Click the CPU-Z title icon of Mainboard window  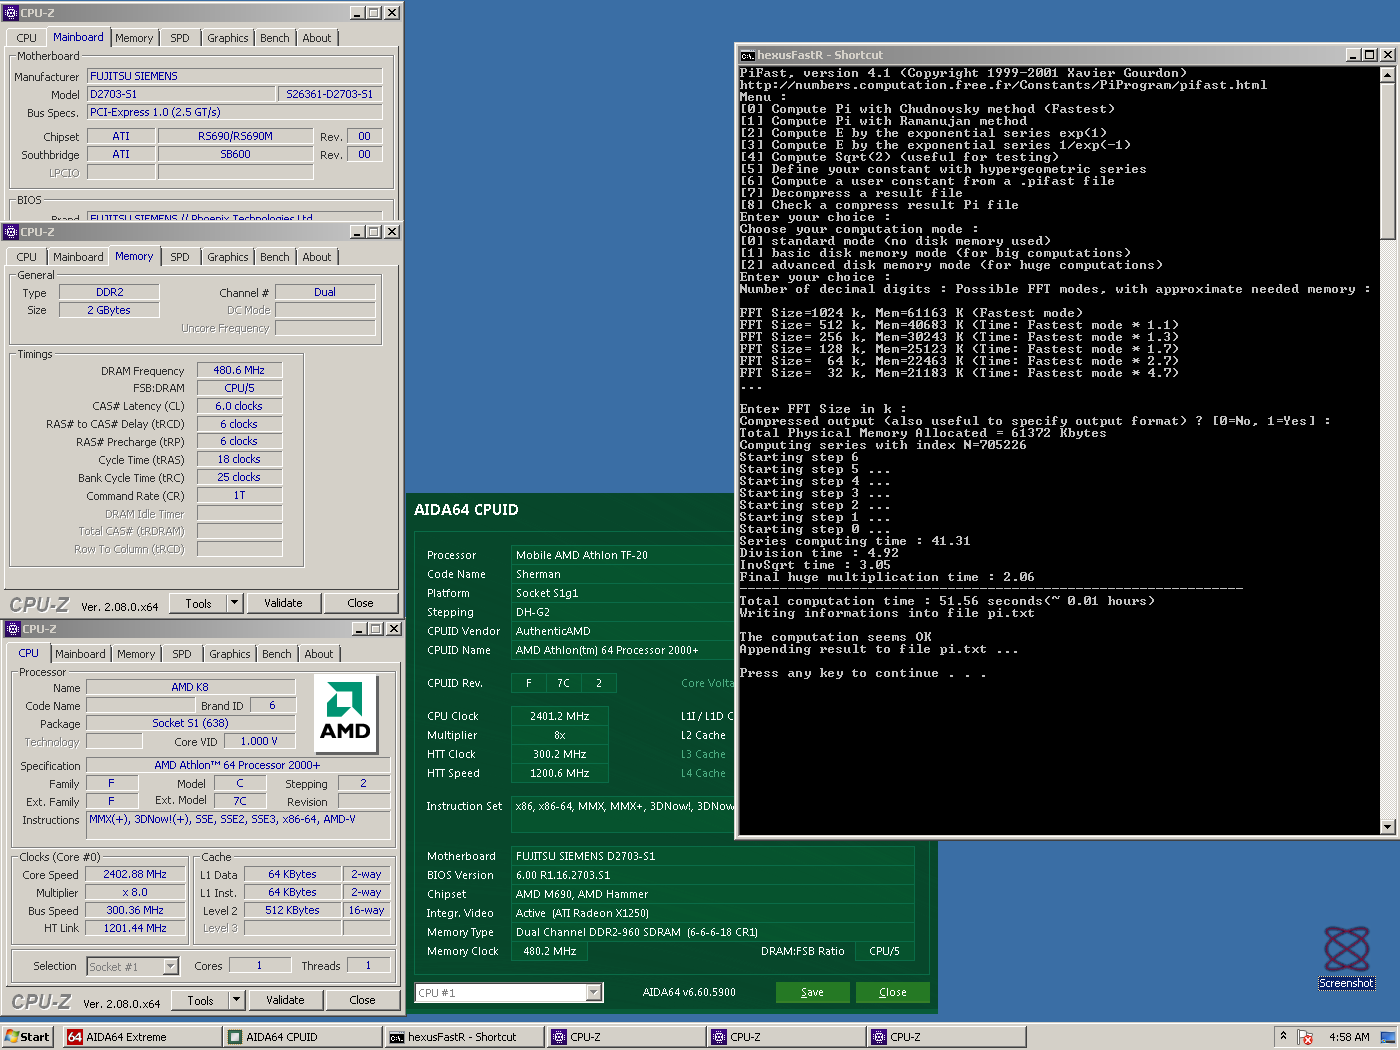(x=11, y=13)
